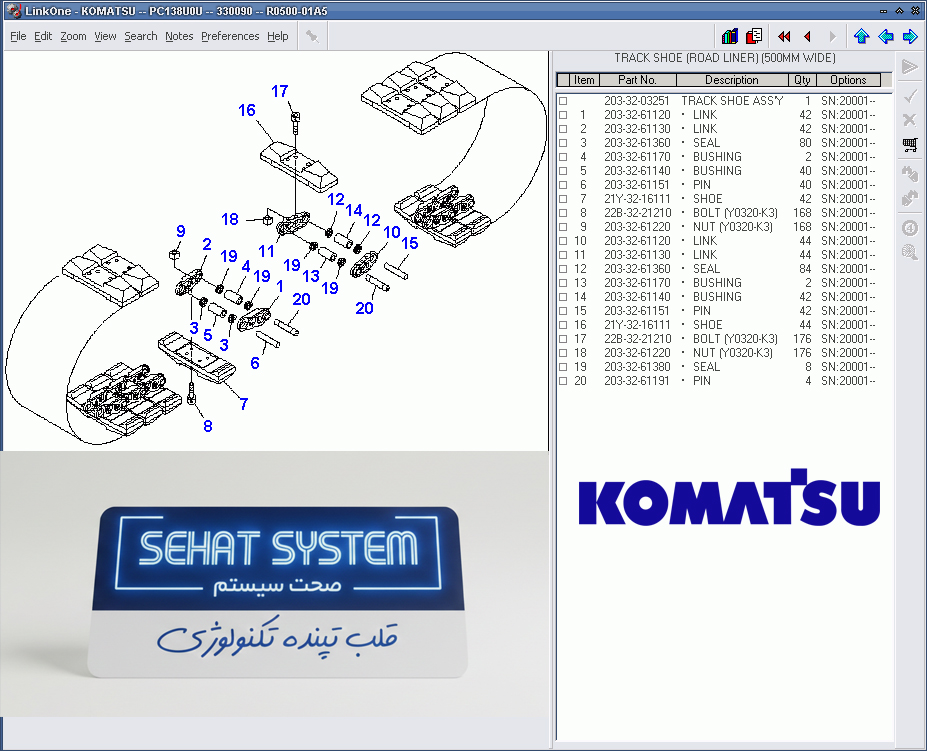Go up a level with the blue up arrow
This screenshot has height=751, width=927.
(x=861, y=37)
